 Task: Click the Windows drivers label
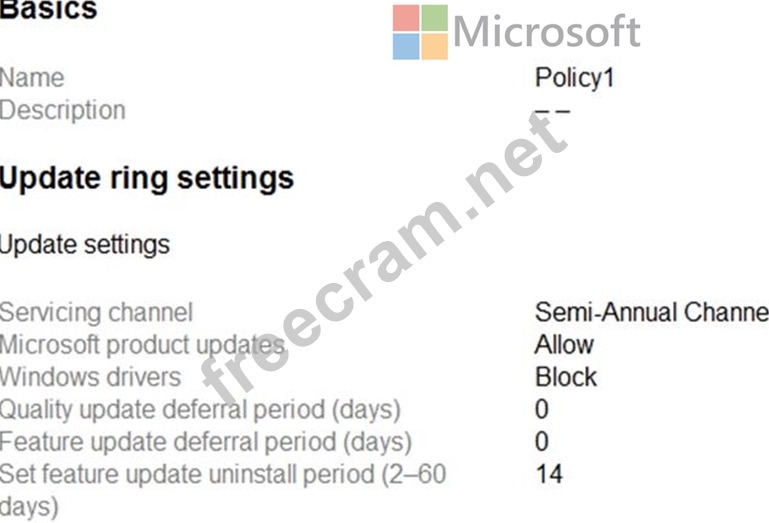pos(91,377)
